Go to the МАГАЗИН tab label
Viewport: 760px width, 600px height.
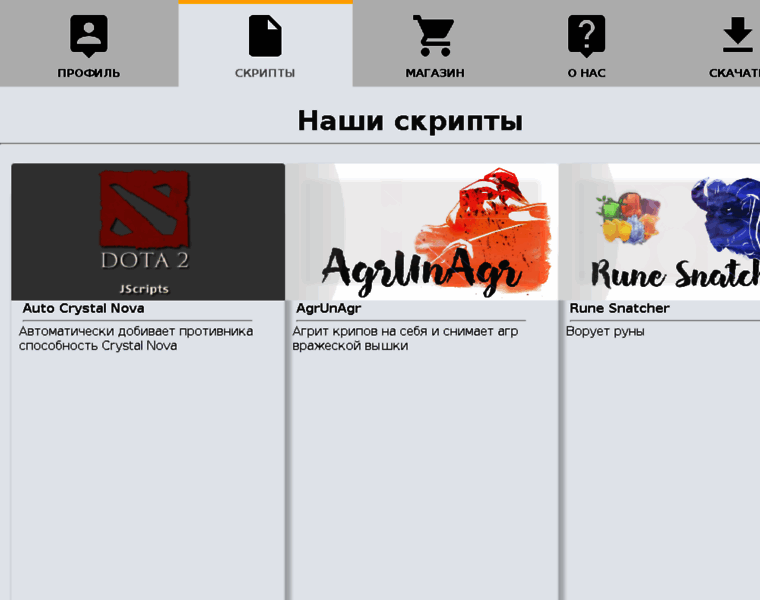pyautogui.click(x=435, y=73)
